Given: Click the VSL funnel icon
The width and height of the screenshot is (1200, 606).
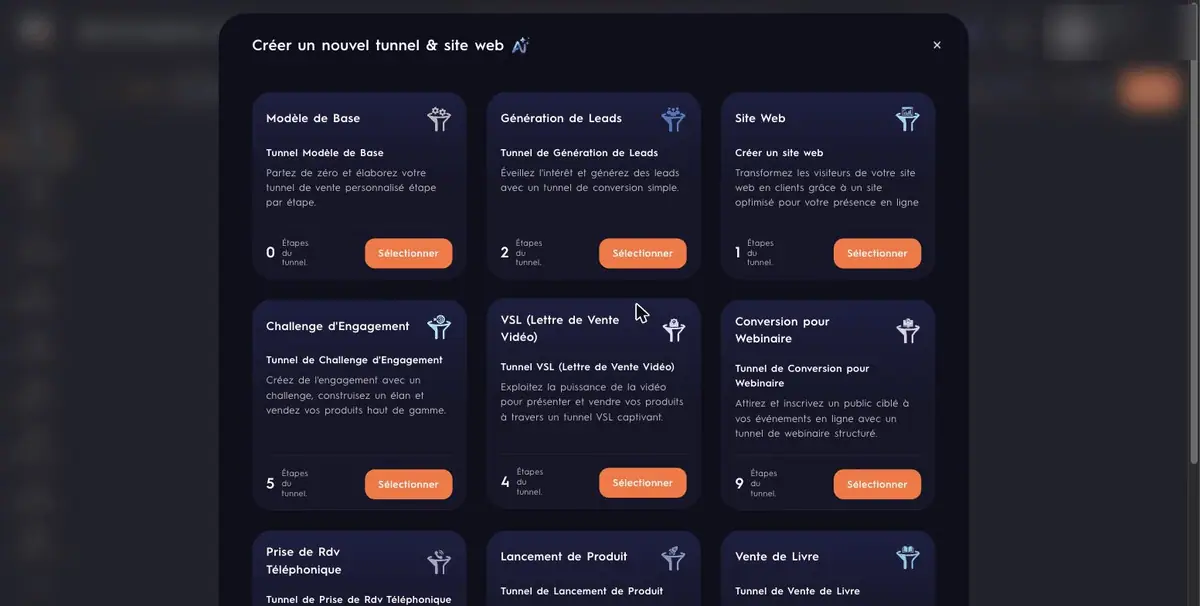Looking at the screenshot, I should (x=673, y=329).
